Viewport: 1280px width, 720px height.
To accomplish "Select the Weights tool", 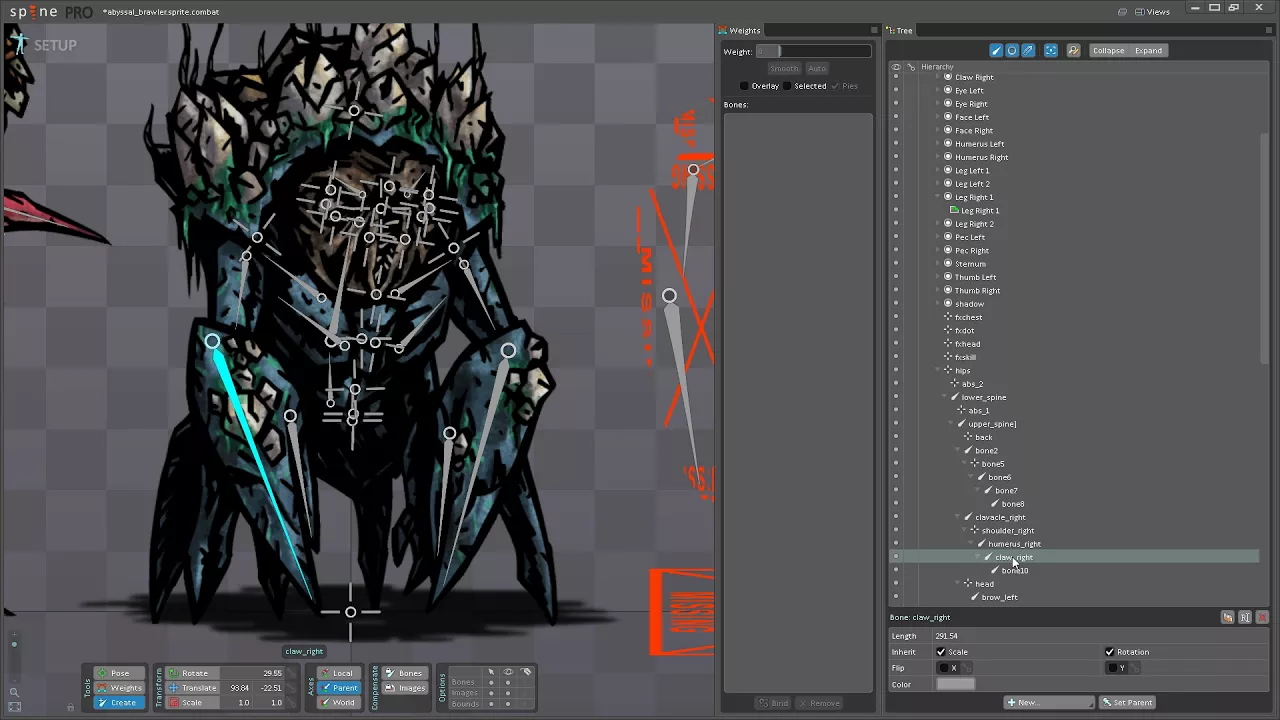I will [119, 688].
